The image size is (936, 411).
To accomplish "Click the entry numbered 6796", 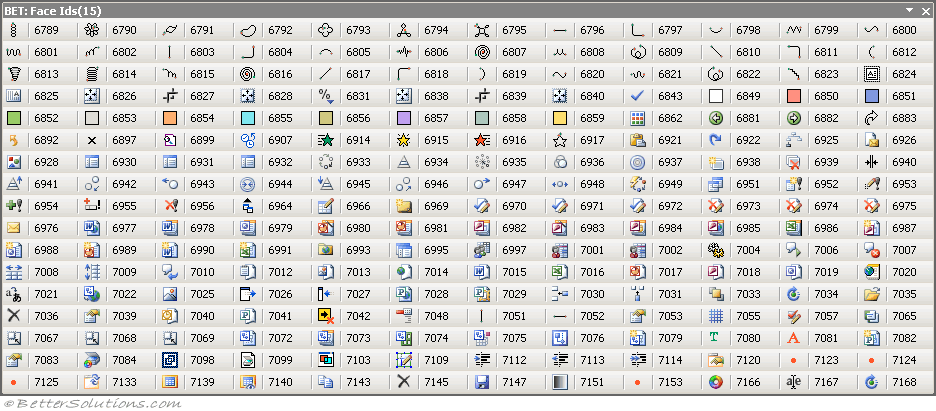I will coord(592,30).
